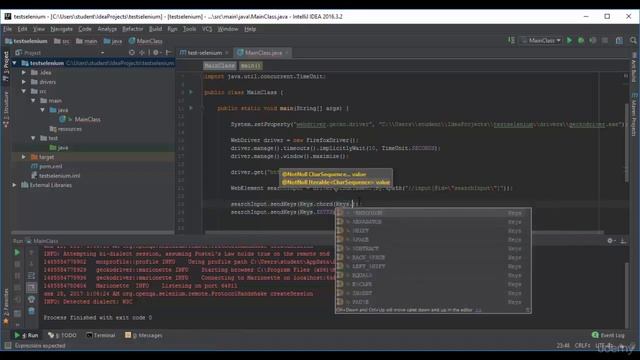Open the MainClass run configuration dropdown
Image resolution: width=640 pixels, height=360 pixels.
click(541, 40)
